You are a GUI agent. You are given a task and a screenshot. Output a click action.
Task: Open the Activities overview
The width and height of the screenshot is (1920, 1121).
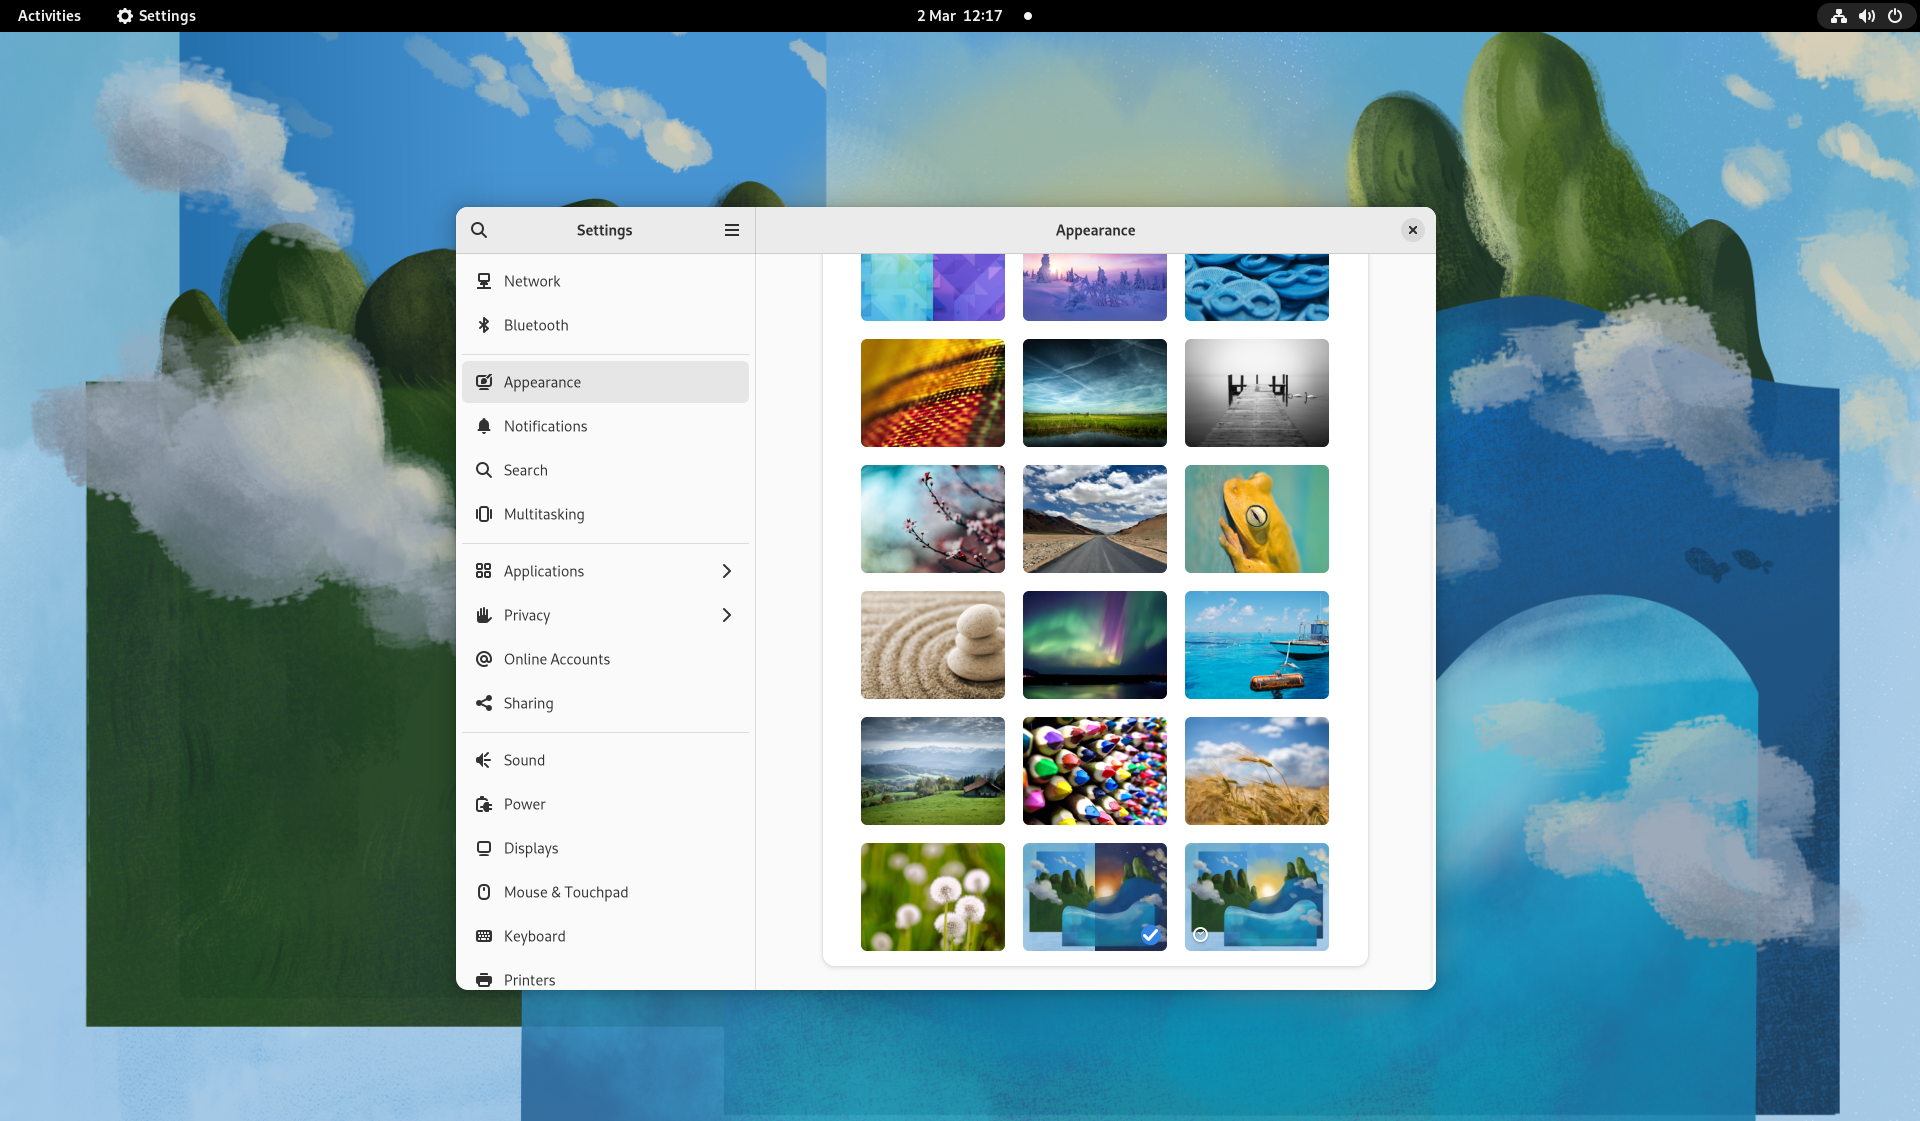(x=49, y=16)
